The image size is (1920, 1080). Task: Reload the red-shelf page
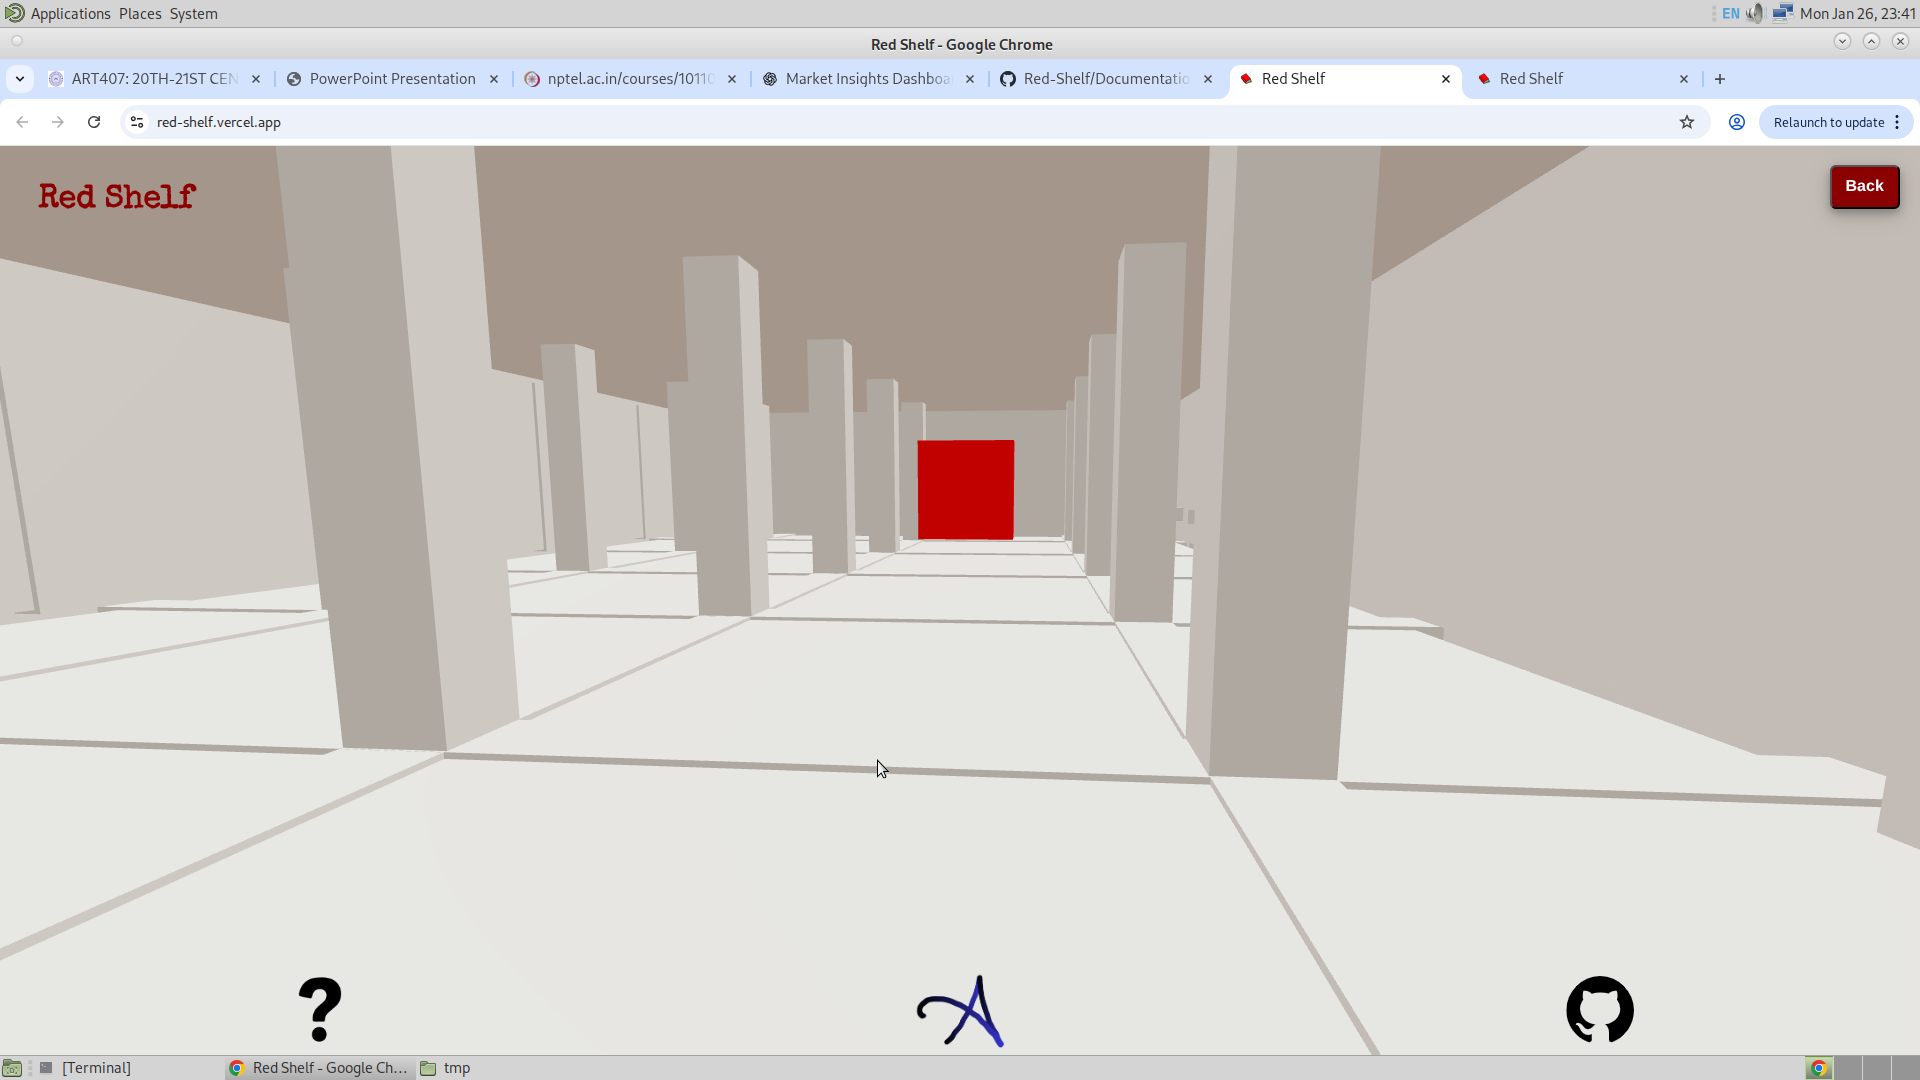[x=94, y=122]
